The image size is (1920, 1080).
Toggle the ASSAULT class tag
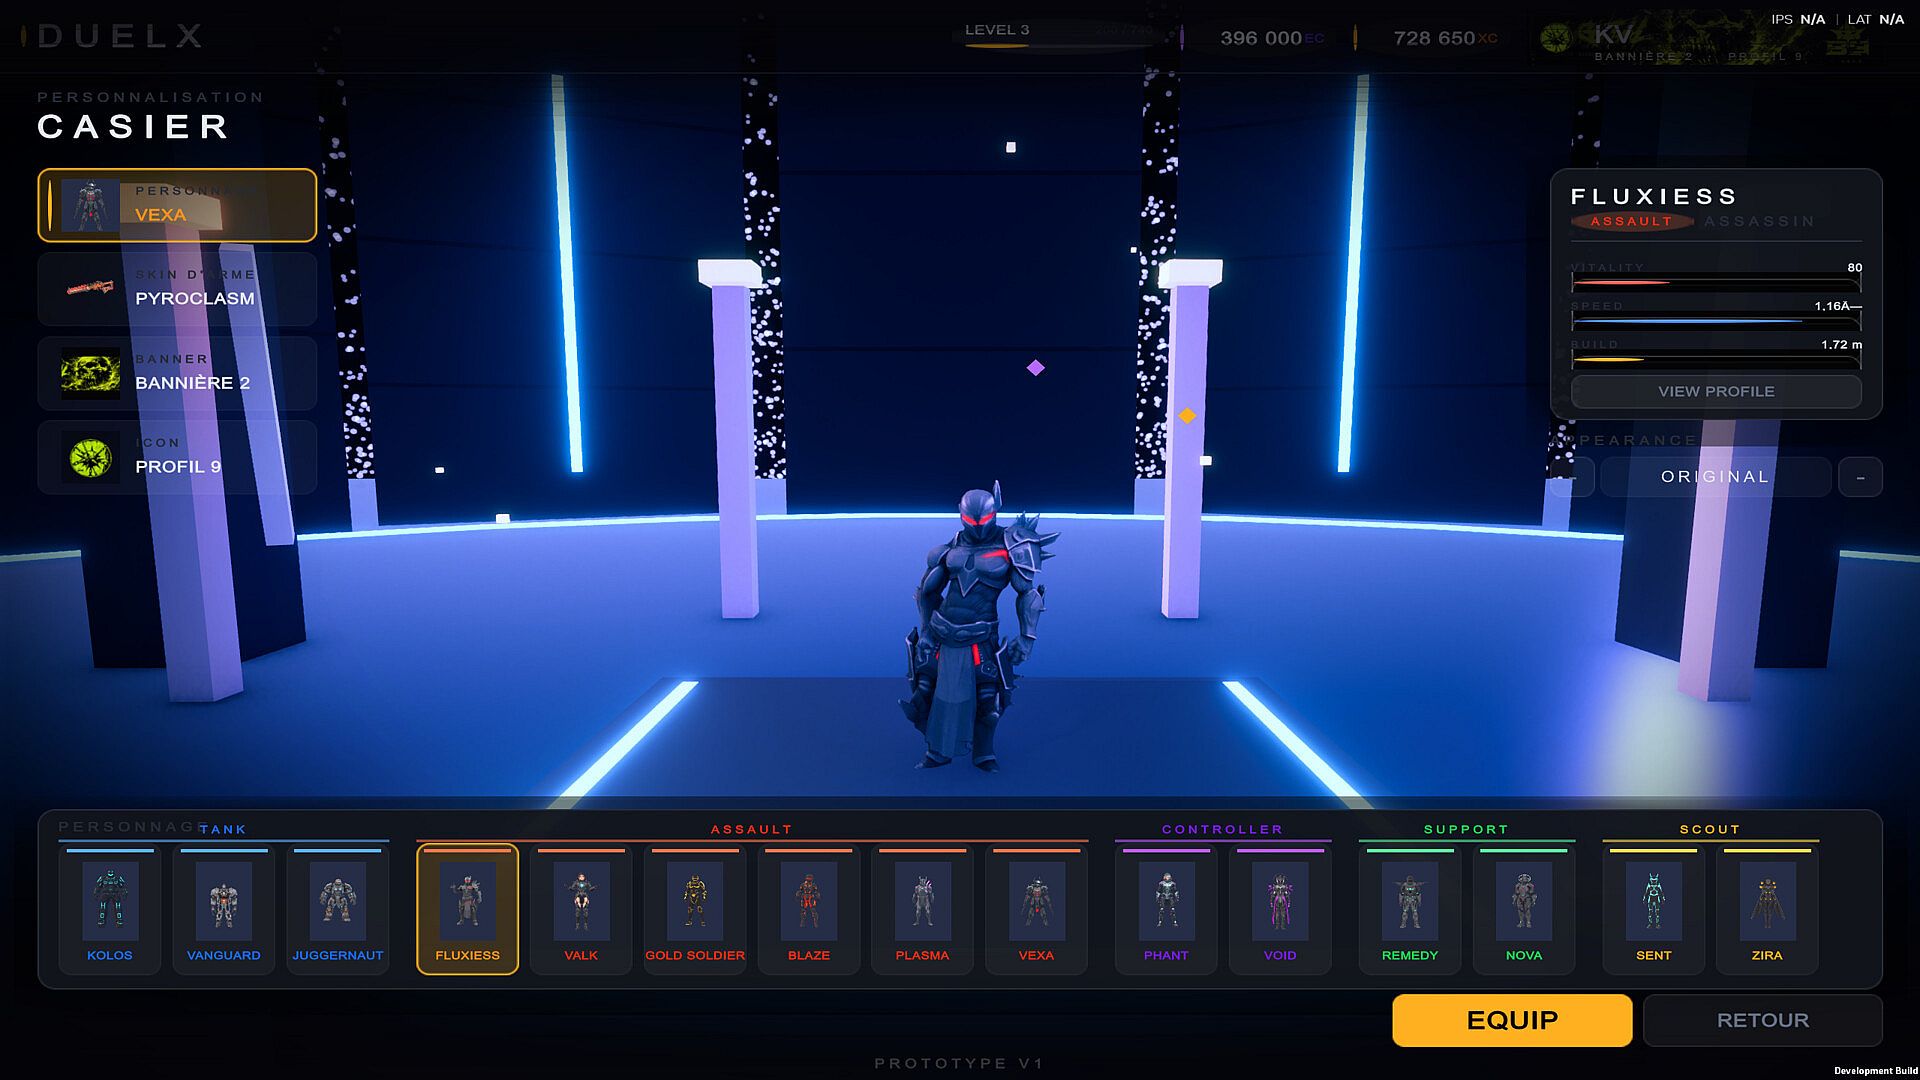click(1631, 221)
